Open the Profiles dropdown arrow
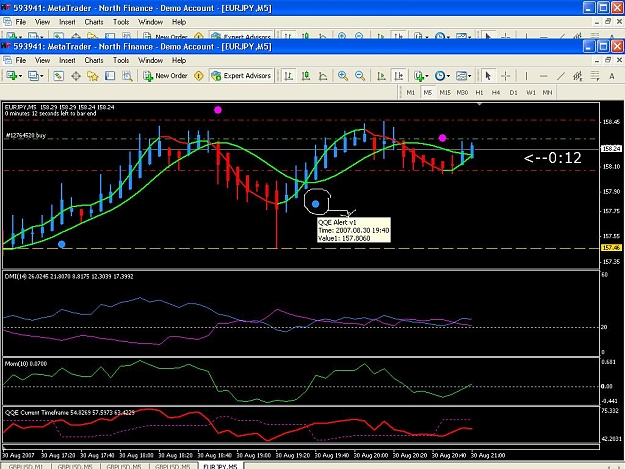This screenshot has width=625, height=469. pos(41,76)
